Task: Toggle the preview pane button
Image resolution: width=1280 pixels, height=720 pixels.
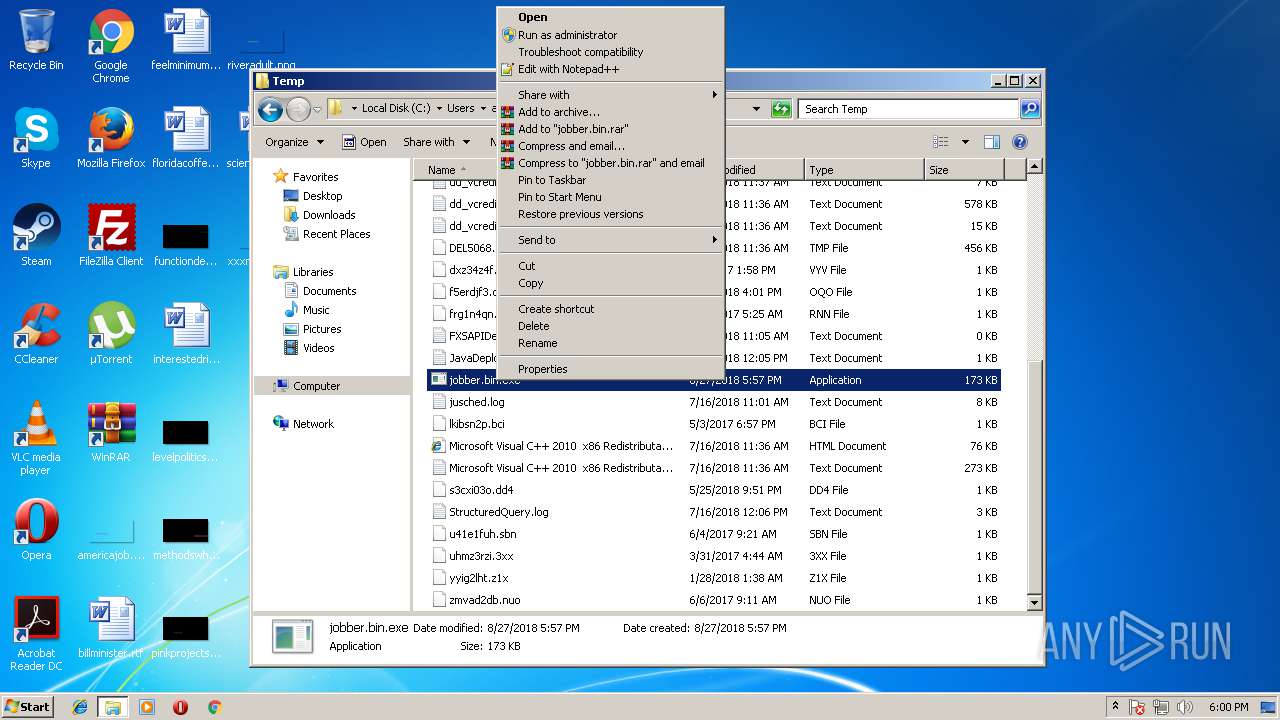Action: point(991,142)
